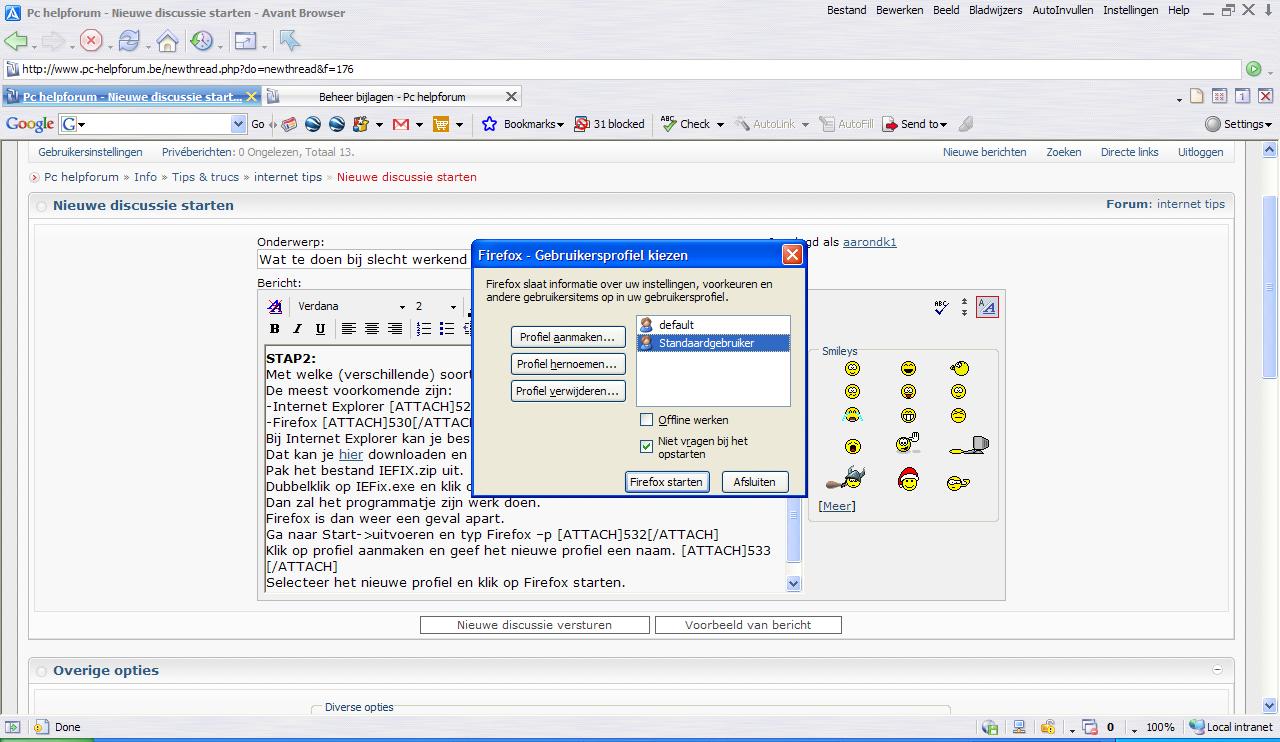
Task: Click the editor spell-check ABC icon
Action: (x=940, y=307)
